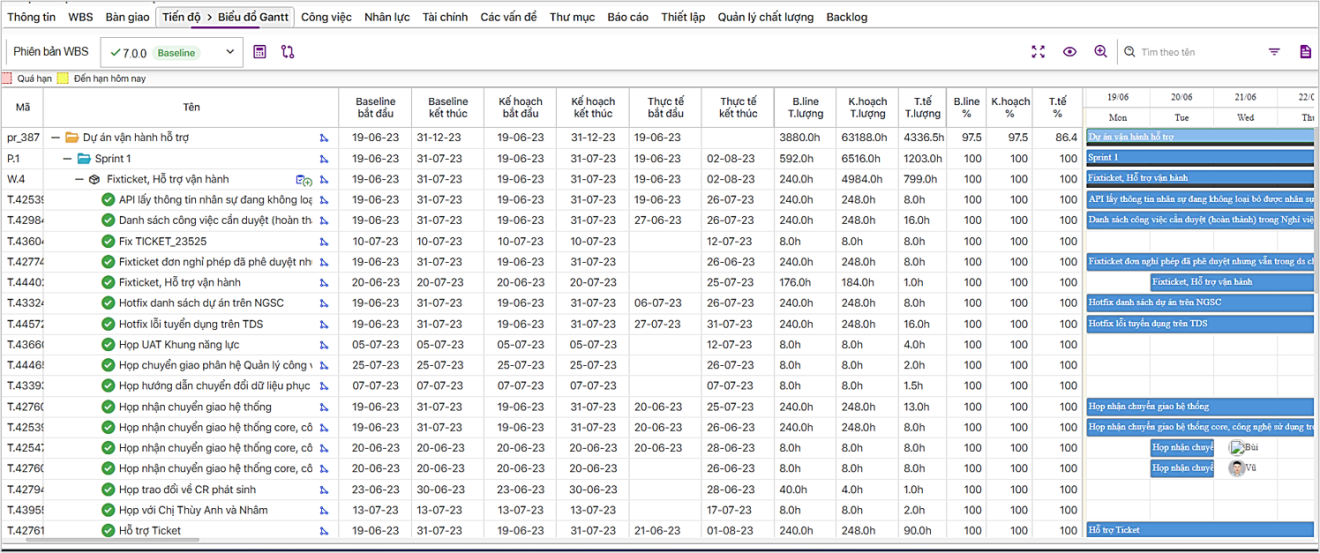This screenshot has height=553, width=1320.
Task: Click Gantt locate icon on Họp trao đổi về CR row
Action: [x=324, y=489]
